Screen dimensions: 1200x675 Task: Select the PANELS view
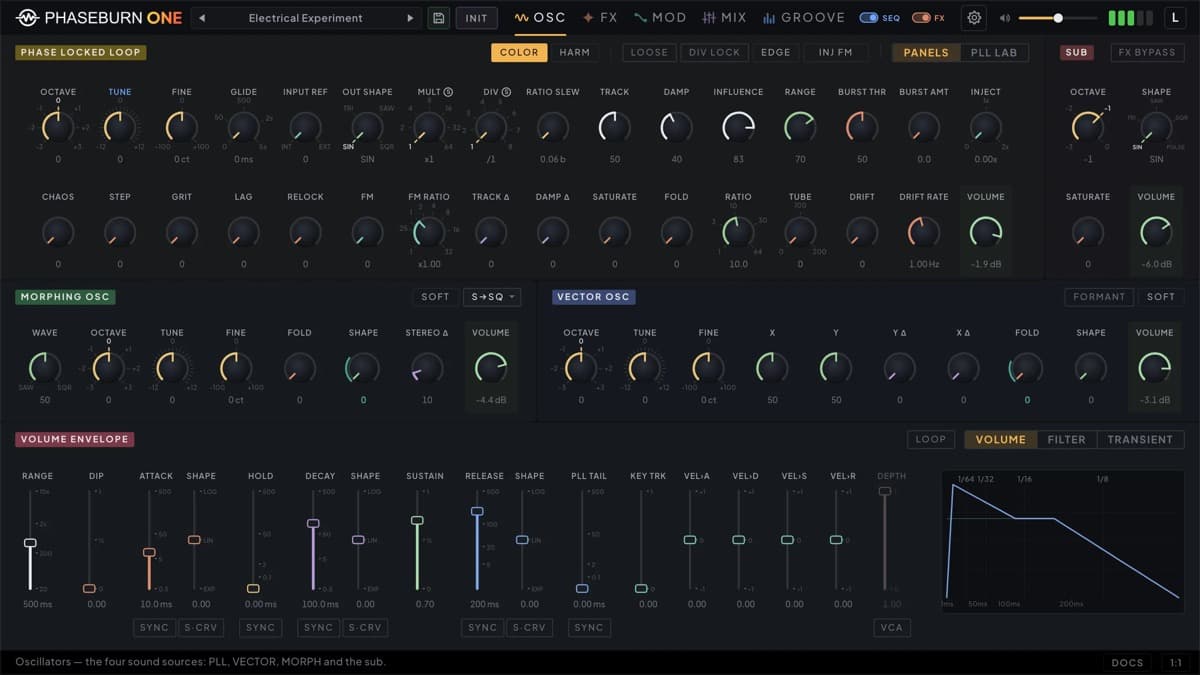pyautogui.click(x=926, y=52)
